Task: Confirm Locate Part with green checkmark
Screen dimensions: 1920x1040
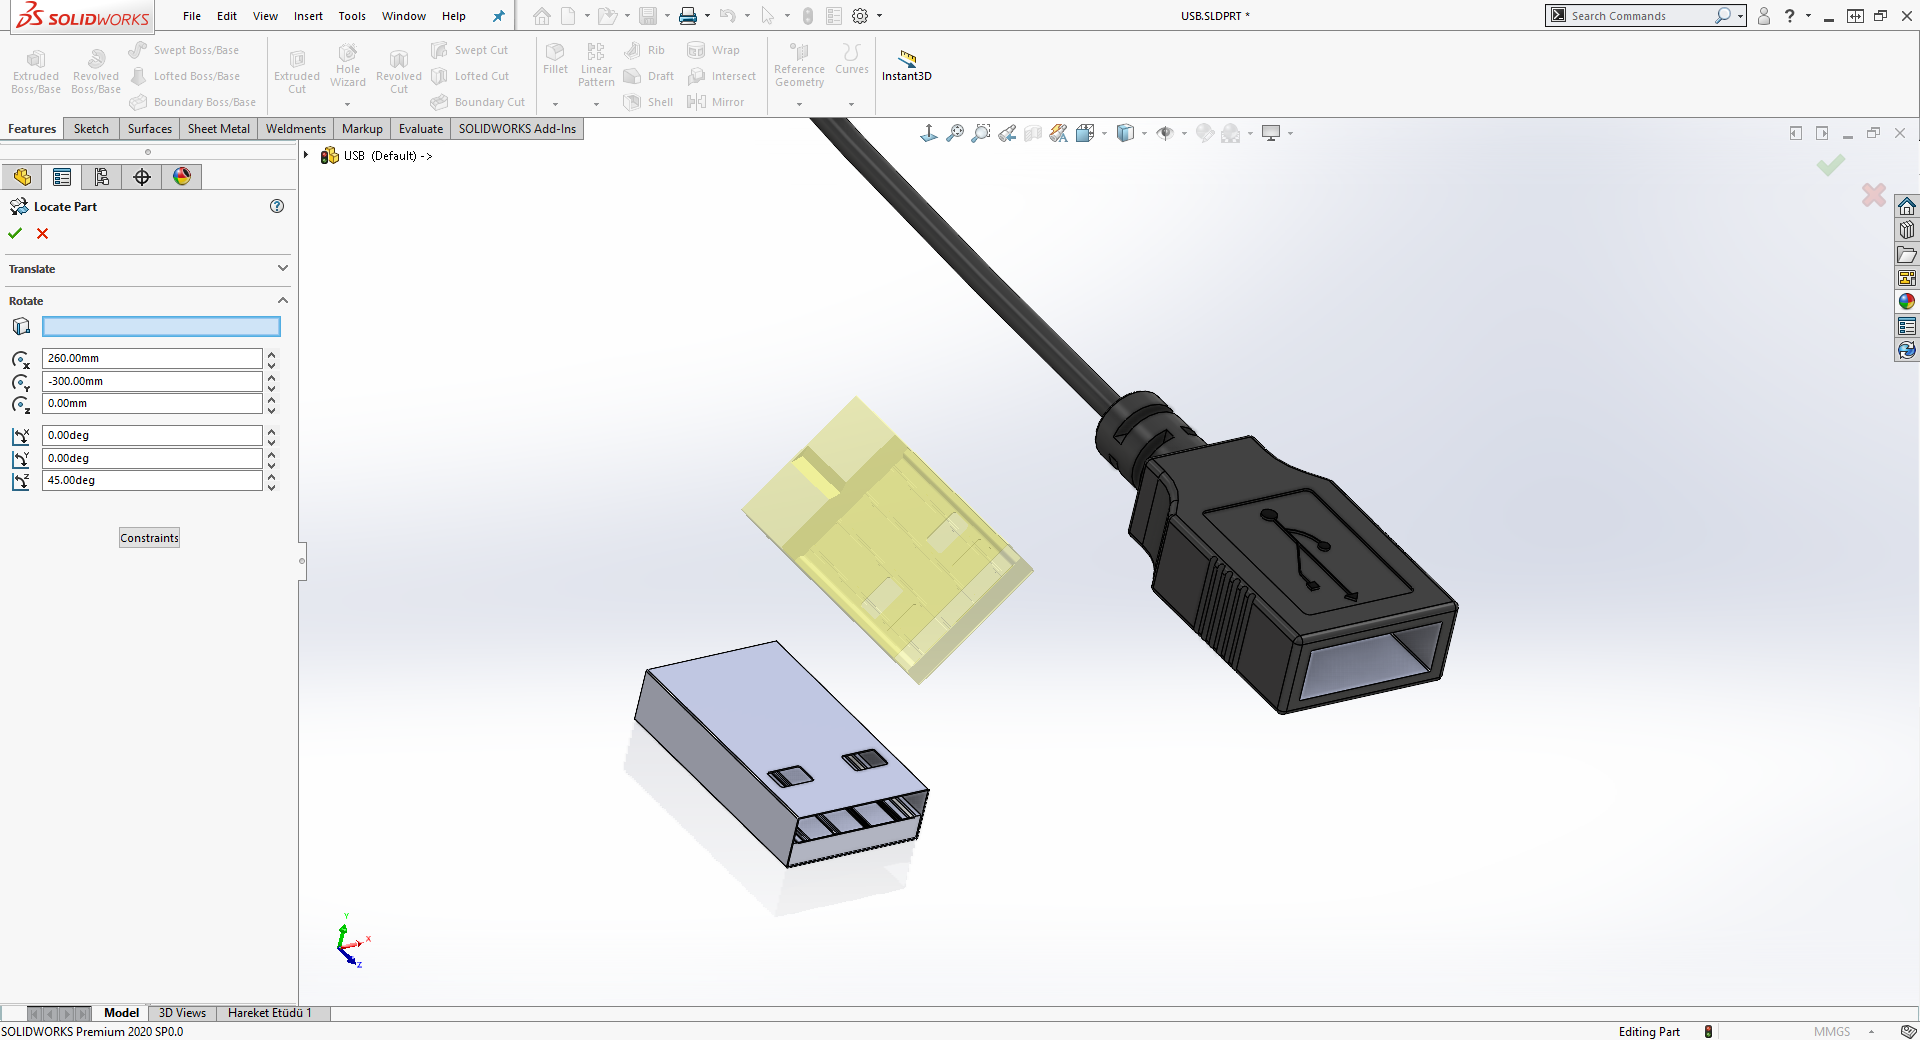Action: (x=14, y=233)
